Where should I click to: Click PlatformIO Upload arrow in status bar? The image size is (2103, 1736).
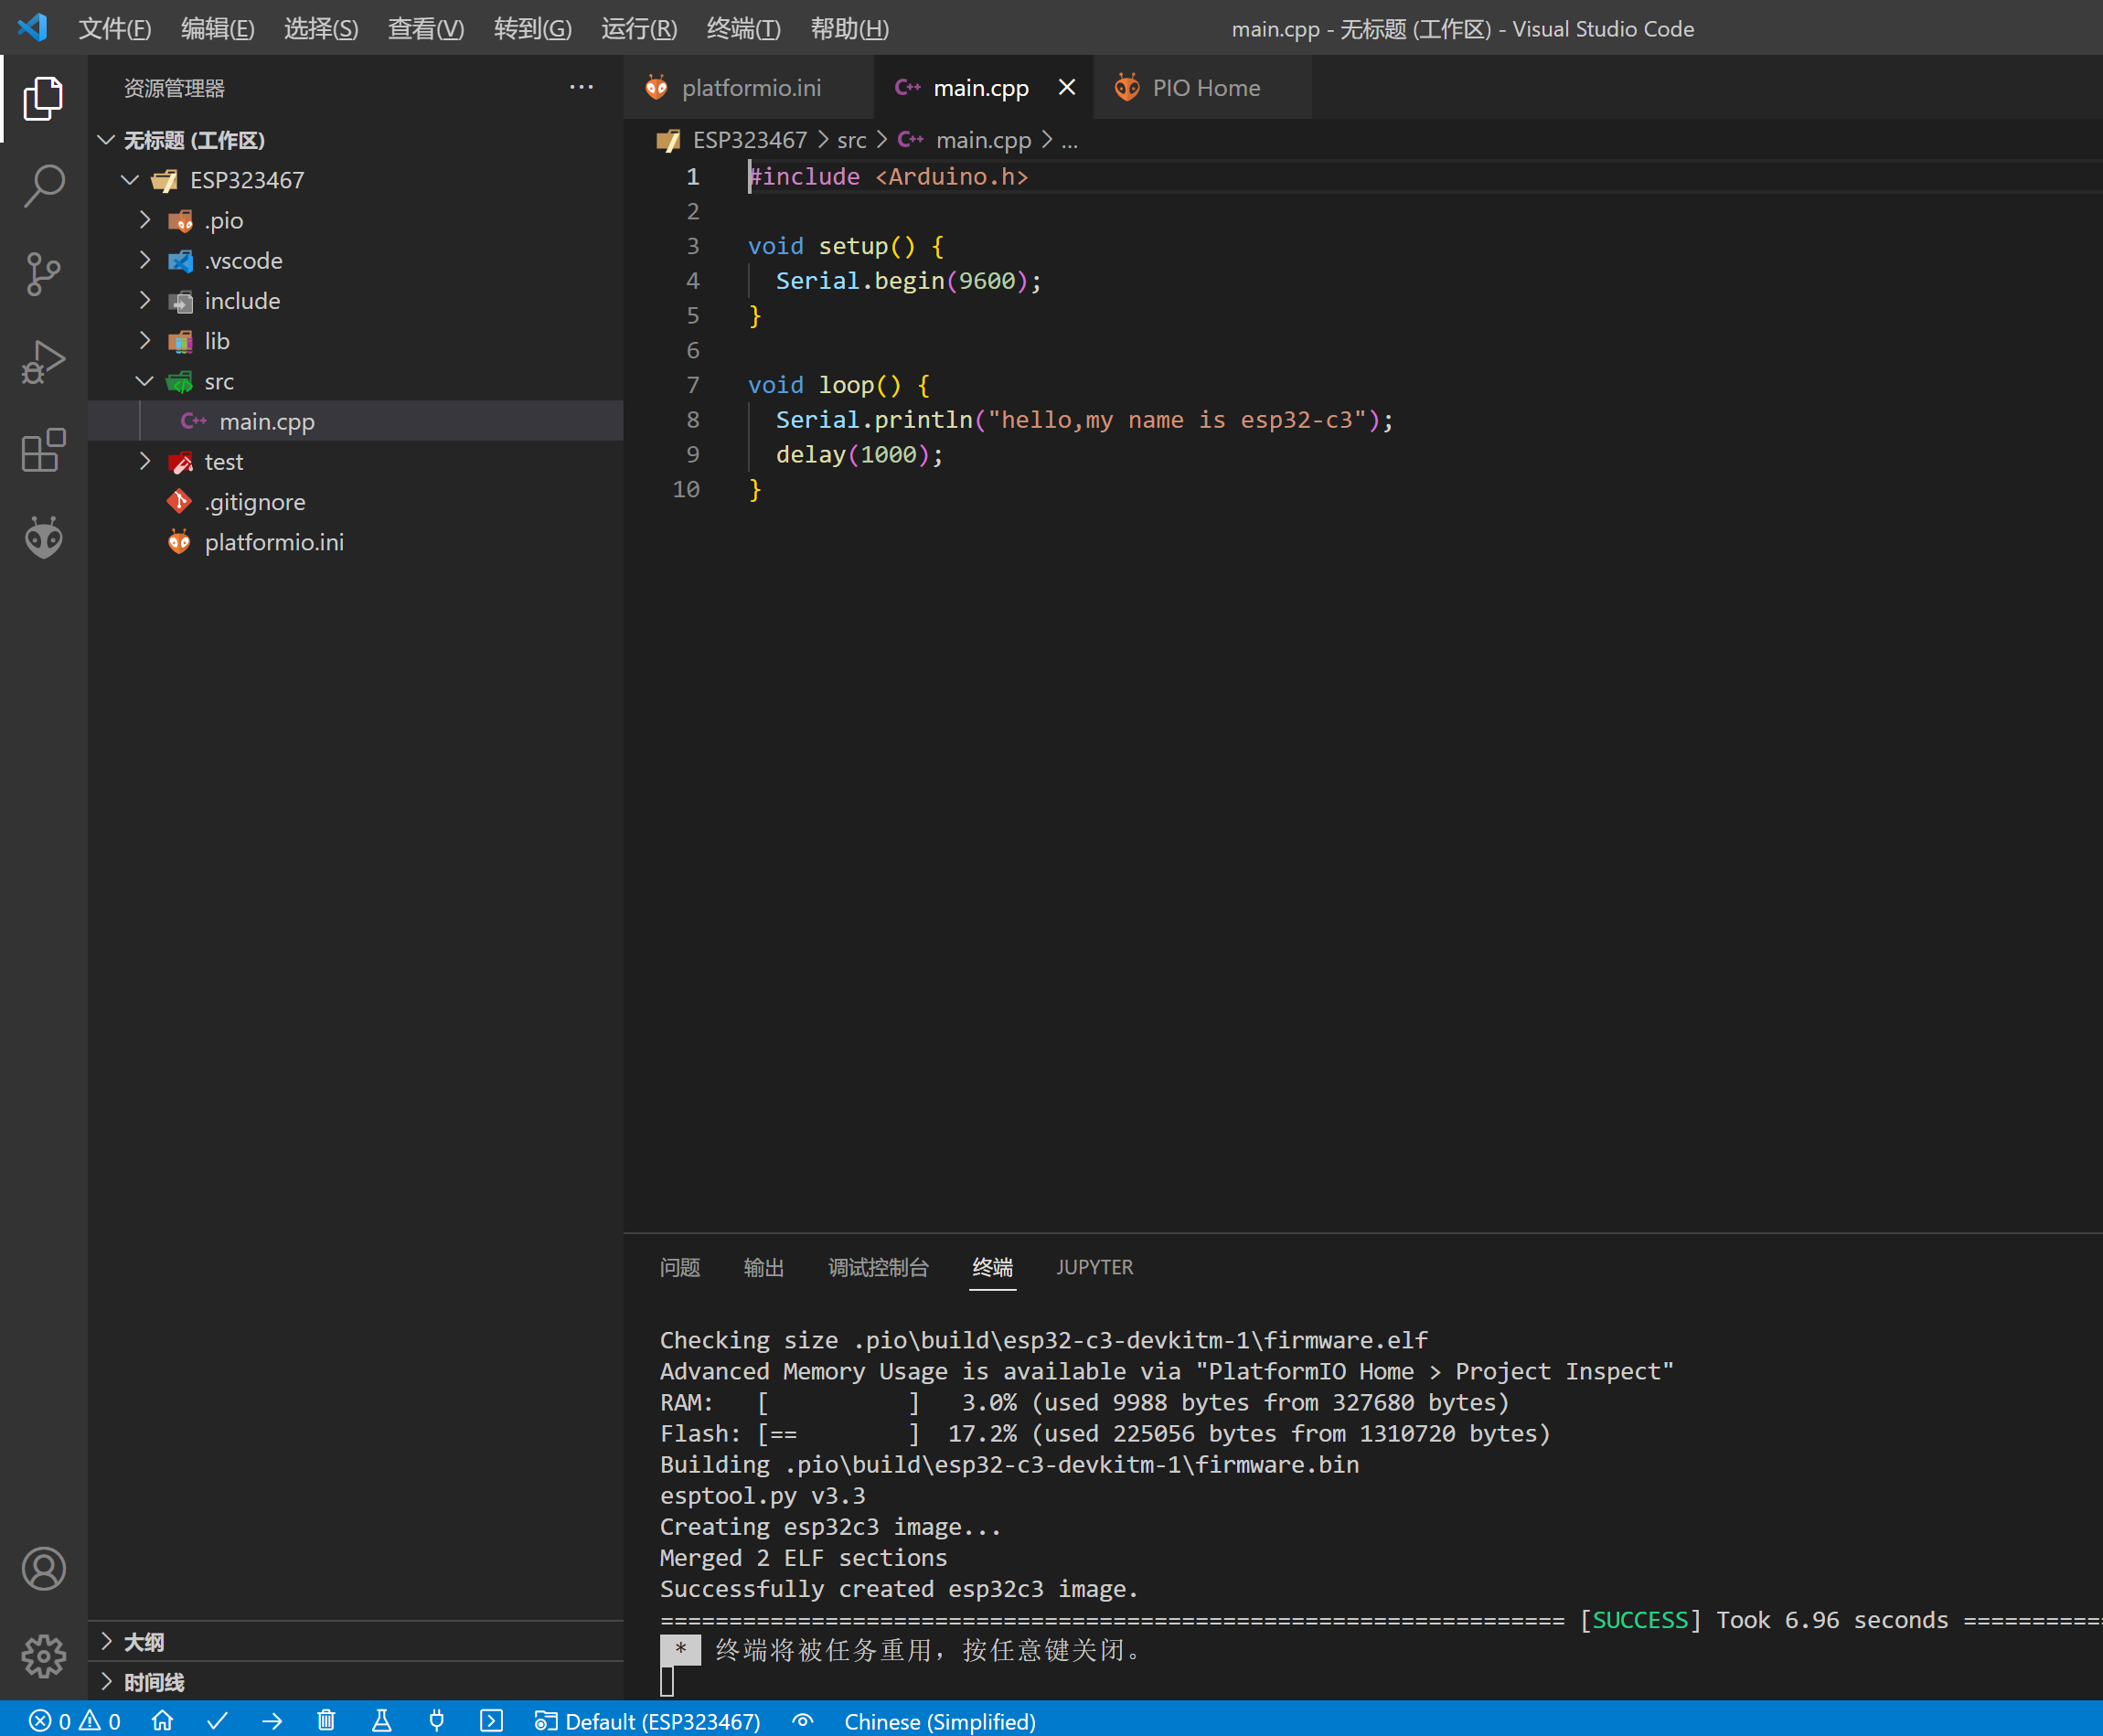tap(272, 1721)
